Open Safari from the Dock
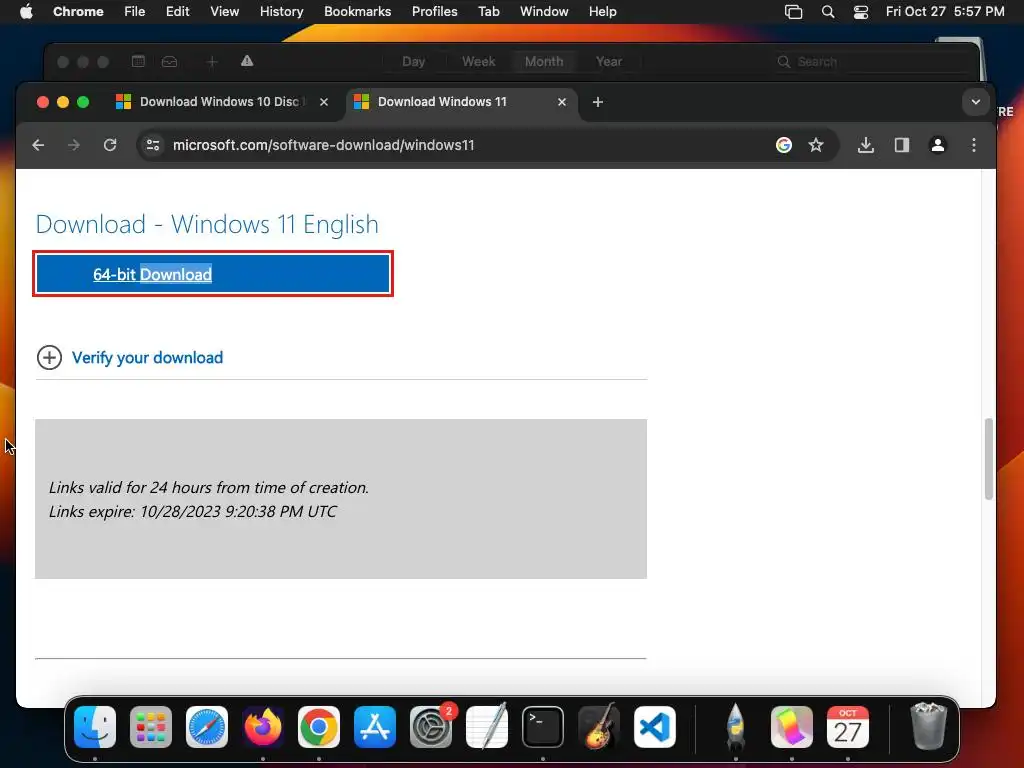 (x=207, y=727)
